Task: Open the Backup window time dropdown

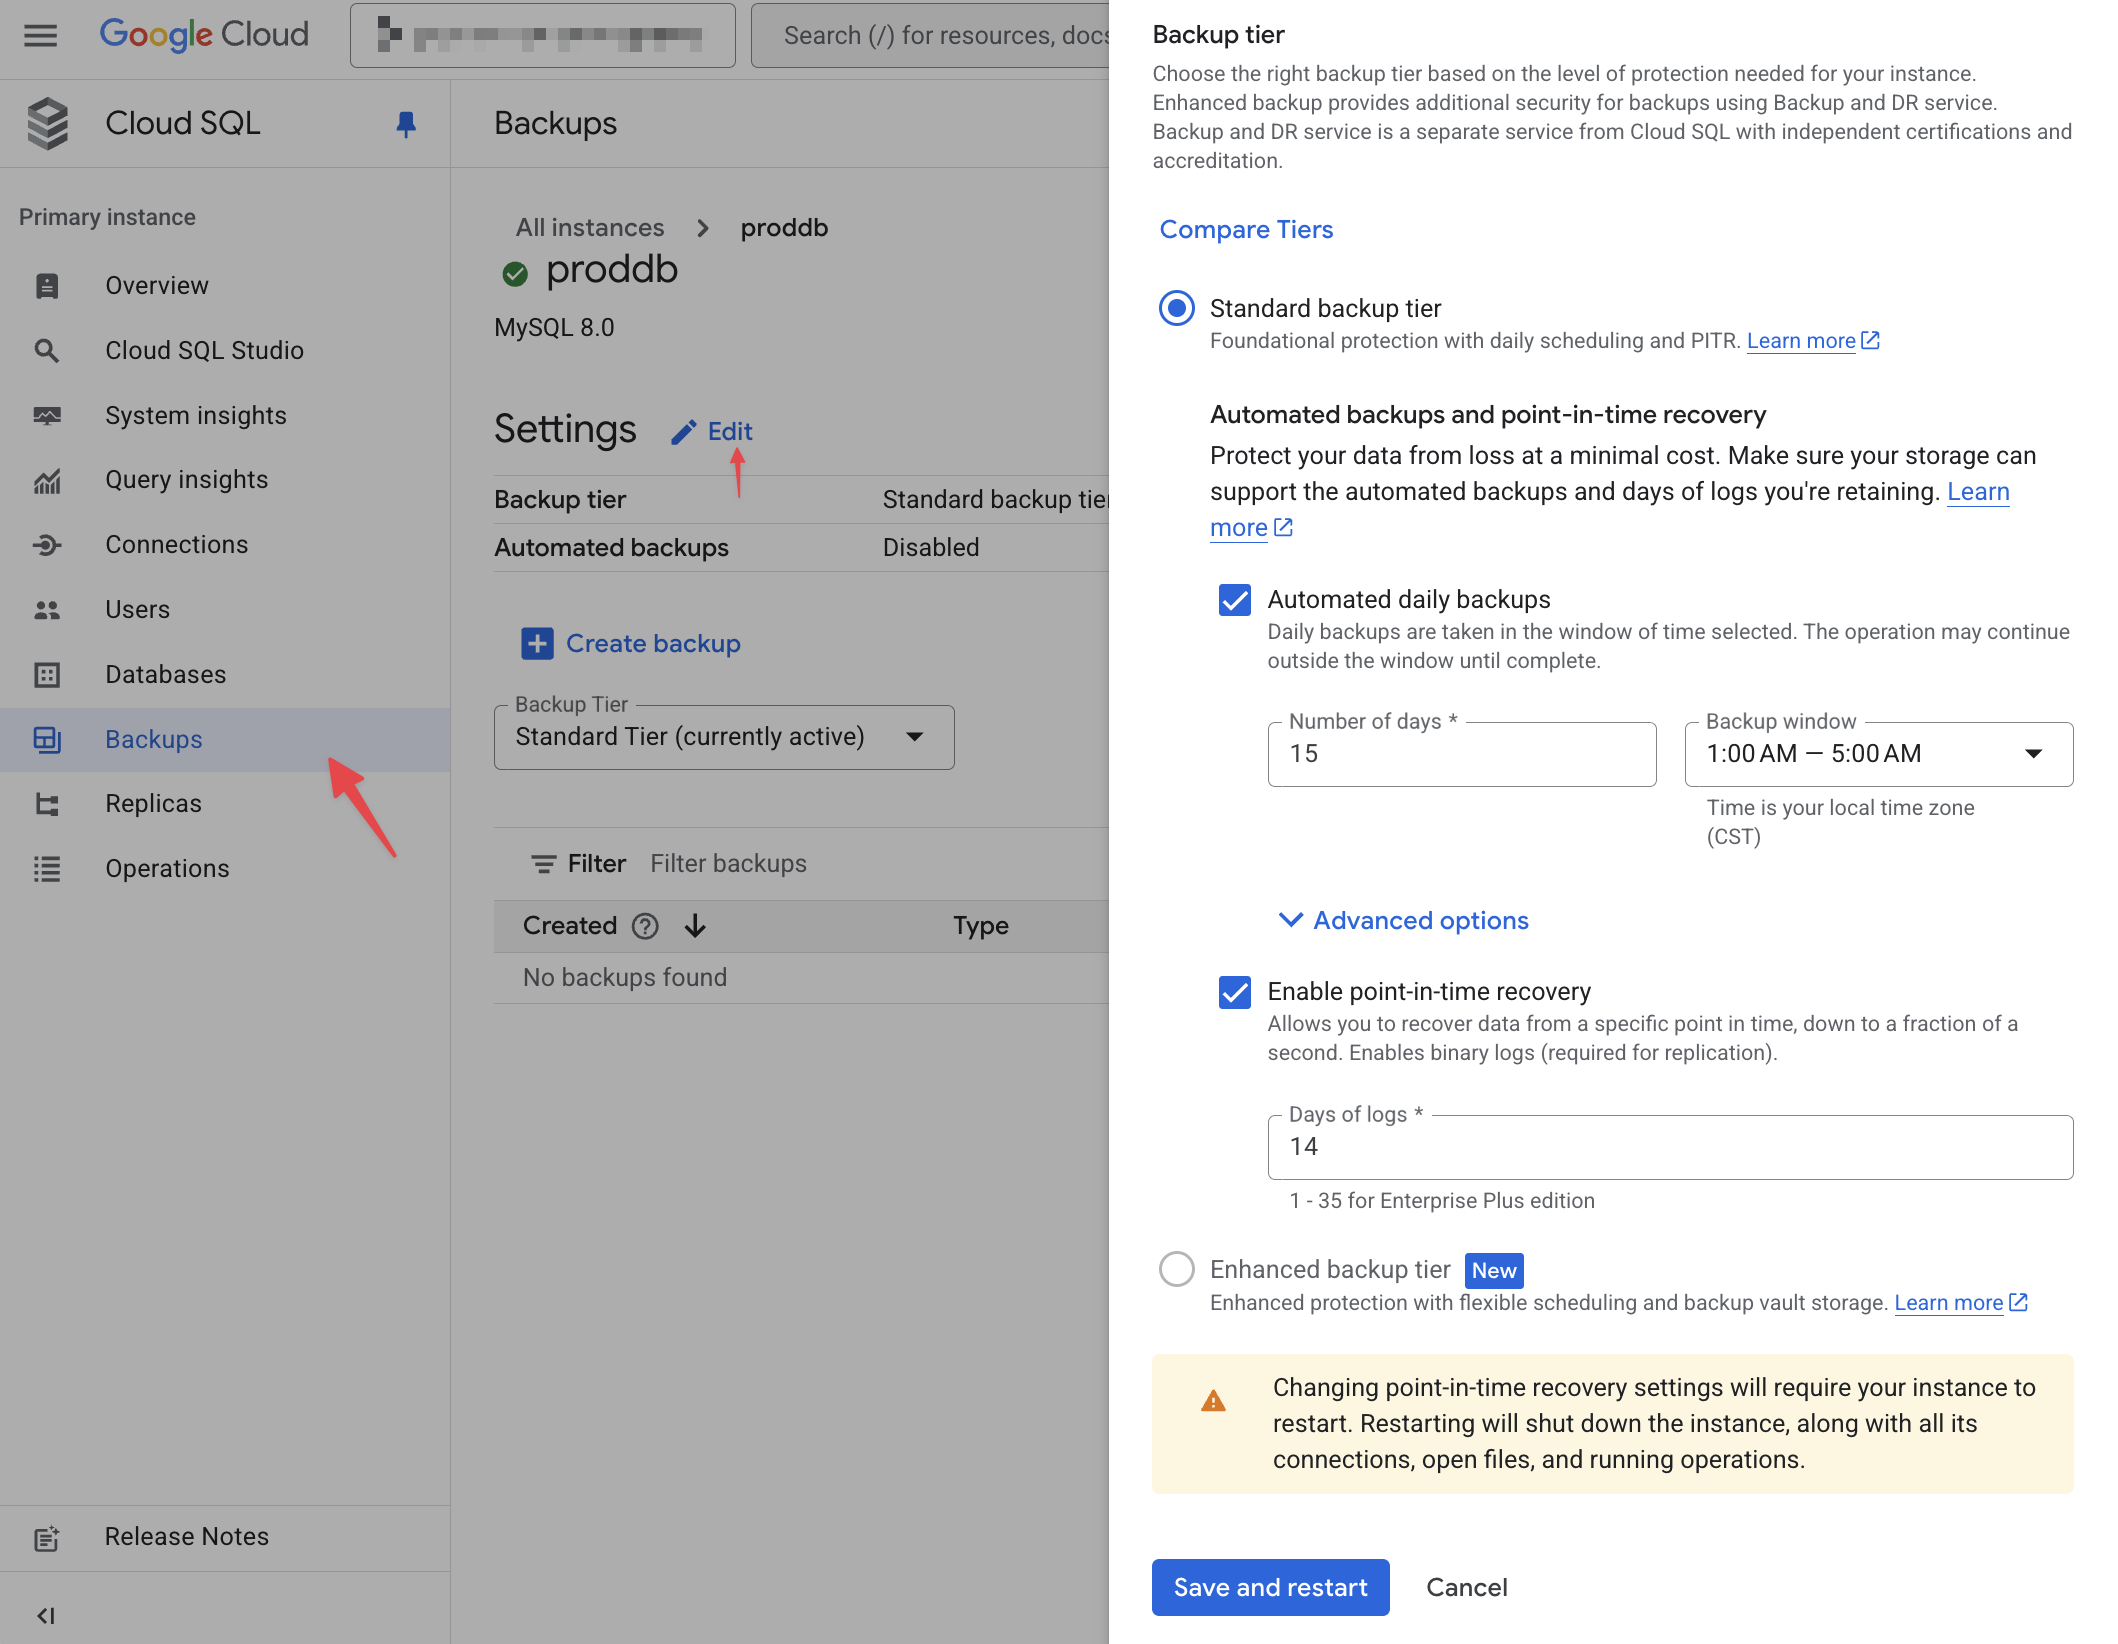Action: [1877, 754]
